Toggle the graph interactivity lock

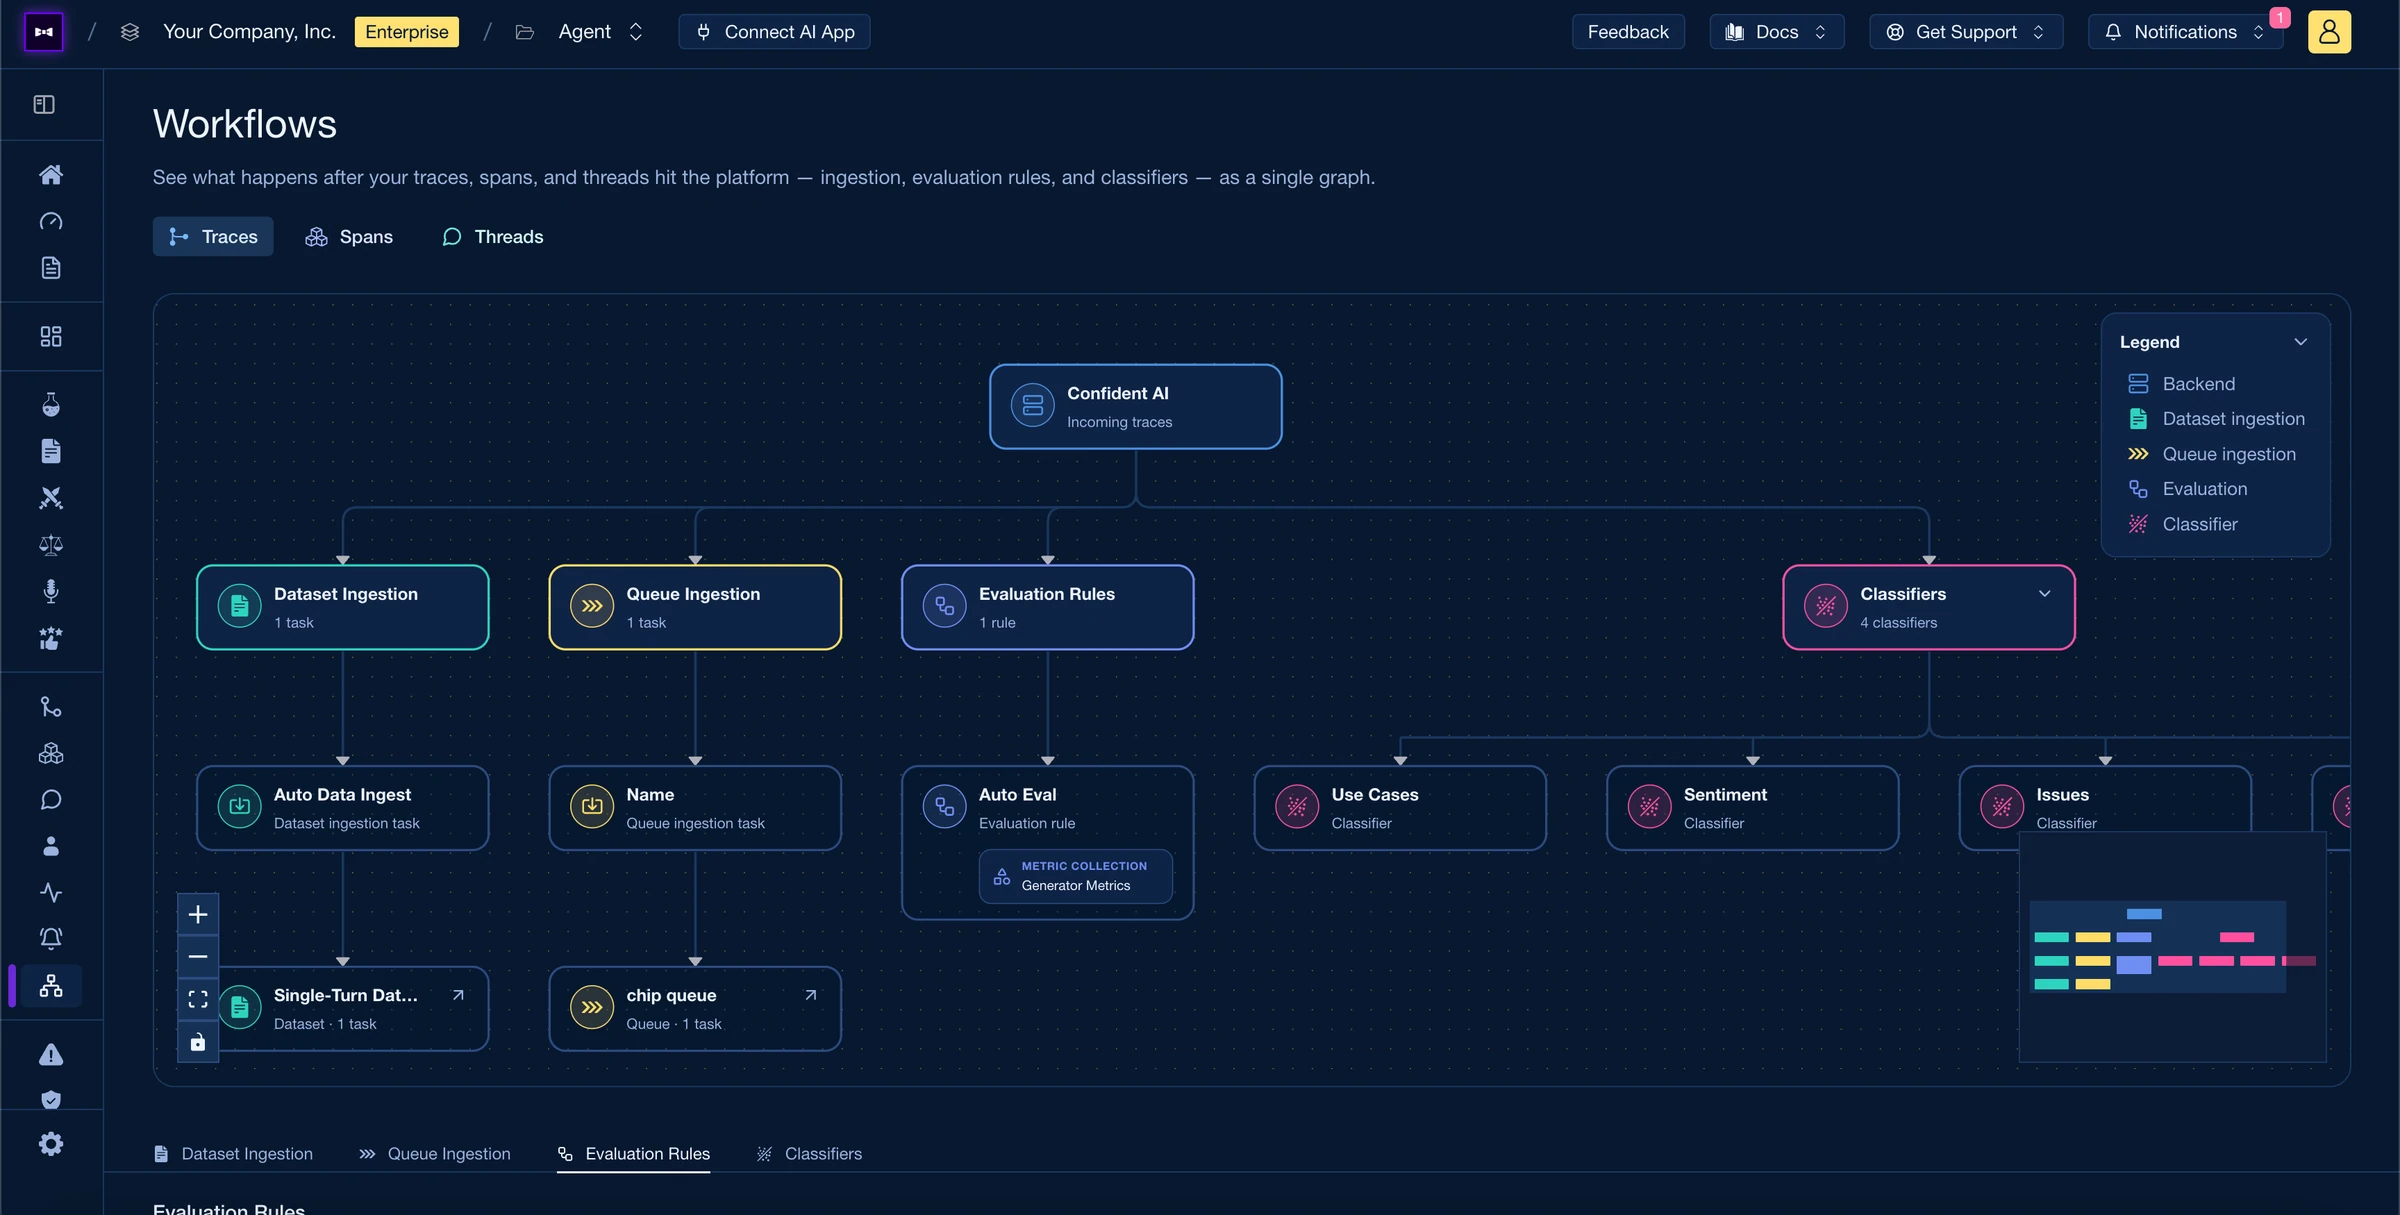(x=198, y=1042)
